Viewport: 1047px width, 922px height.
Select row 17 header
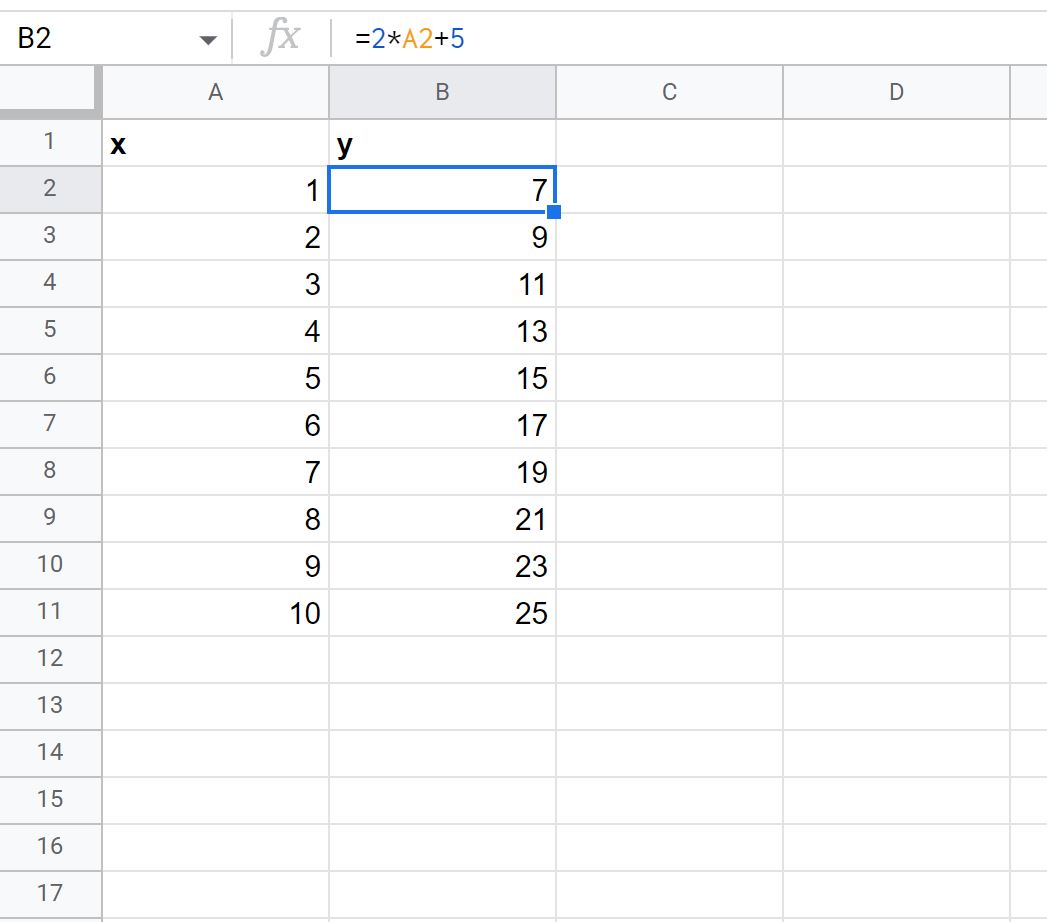point(50,893)
